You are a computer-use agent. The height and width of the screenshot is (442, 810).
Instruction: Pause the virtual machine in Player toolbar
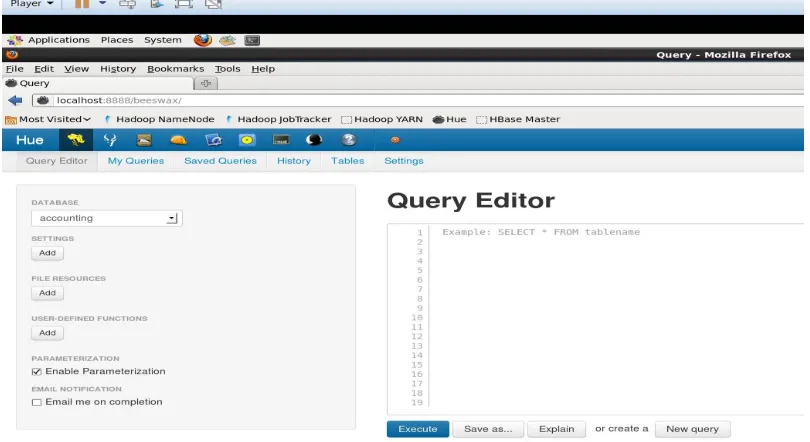click(82, 4)
